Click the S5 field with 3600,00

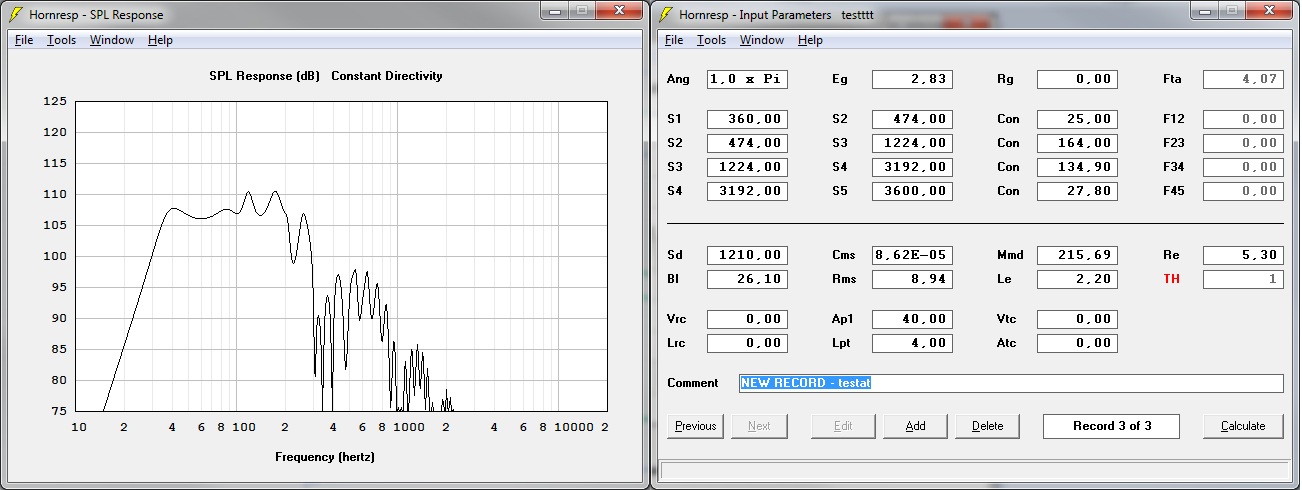912,191
